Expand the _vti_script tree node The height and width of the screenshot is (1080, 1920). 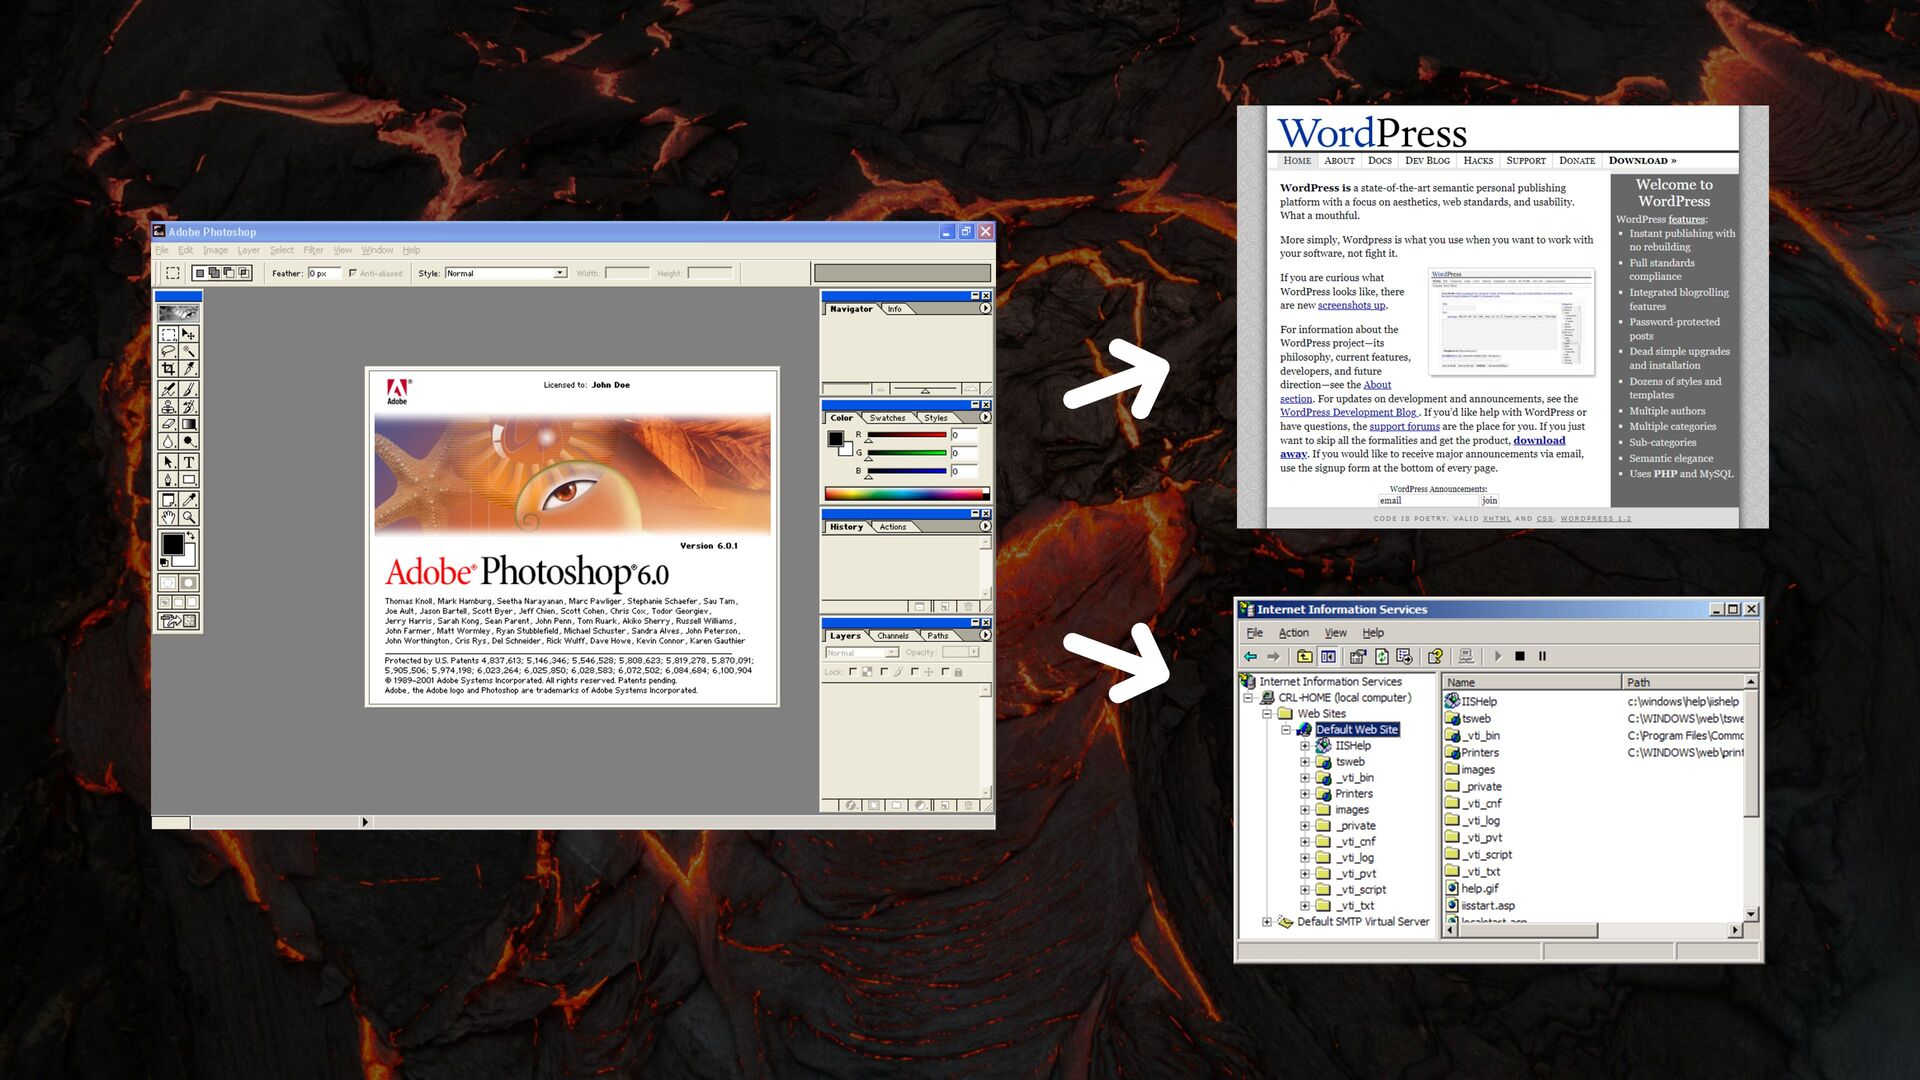[x=1305, y=890]
